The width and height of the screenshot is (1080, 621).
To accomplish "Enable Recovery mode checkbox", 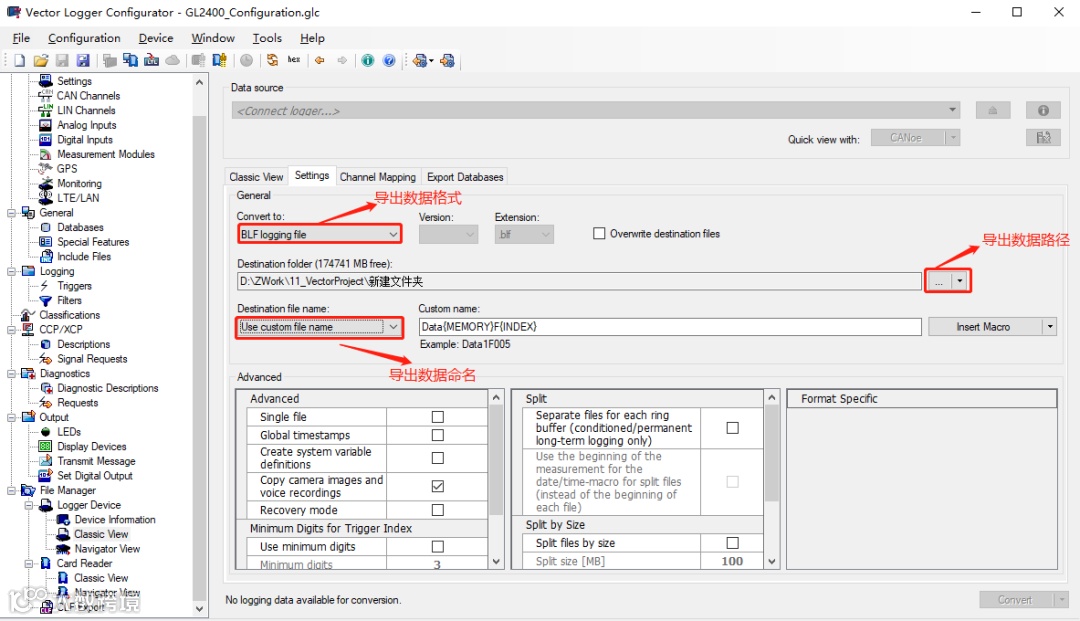I will (x=437, y=510).
